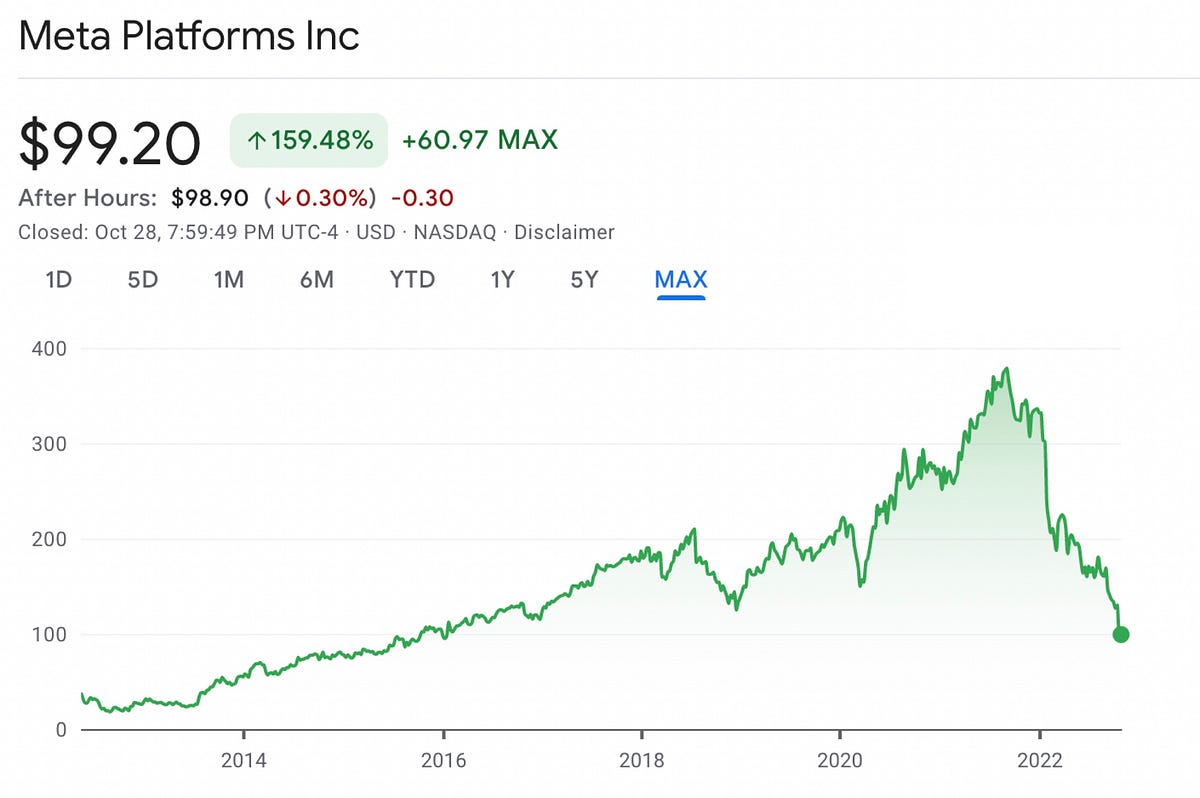The width and height of the screenshot is (1200, 798).
Task: Select the green 159.48% gain badge
Action: tap(307, 140)
